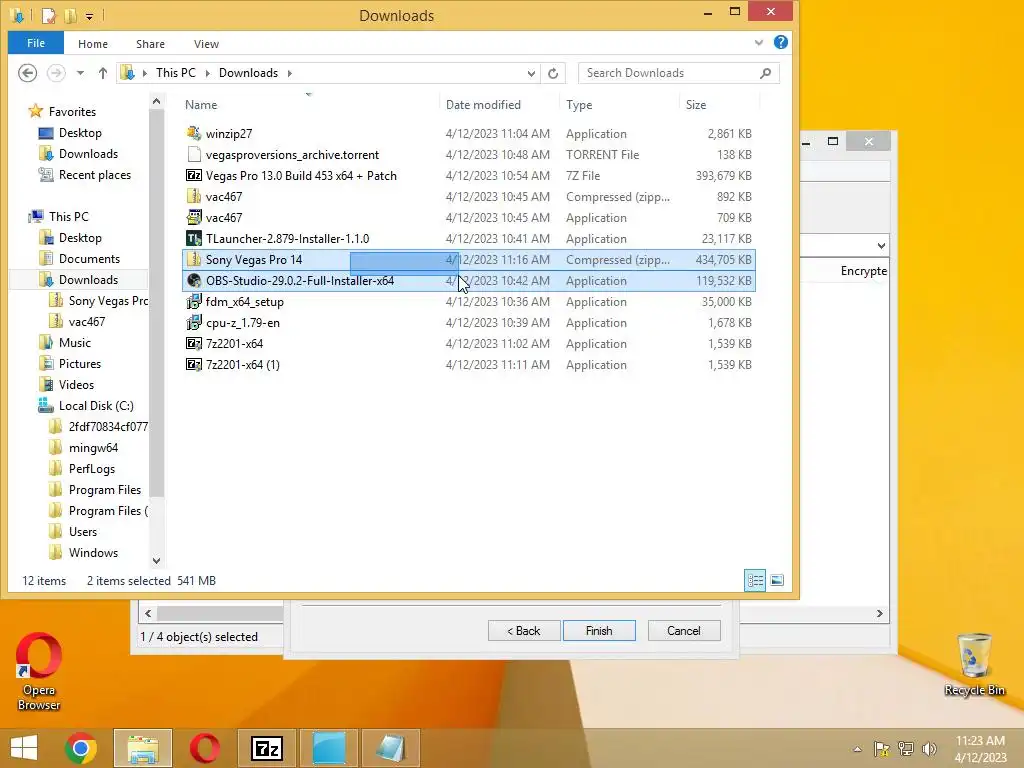
Task: Open 7-Zip from the taskbar
Action: pyautogui.click(x=267, y=748)
